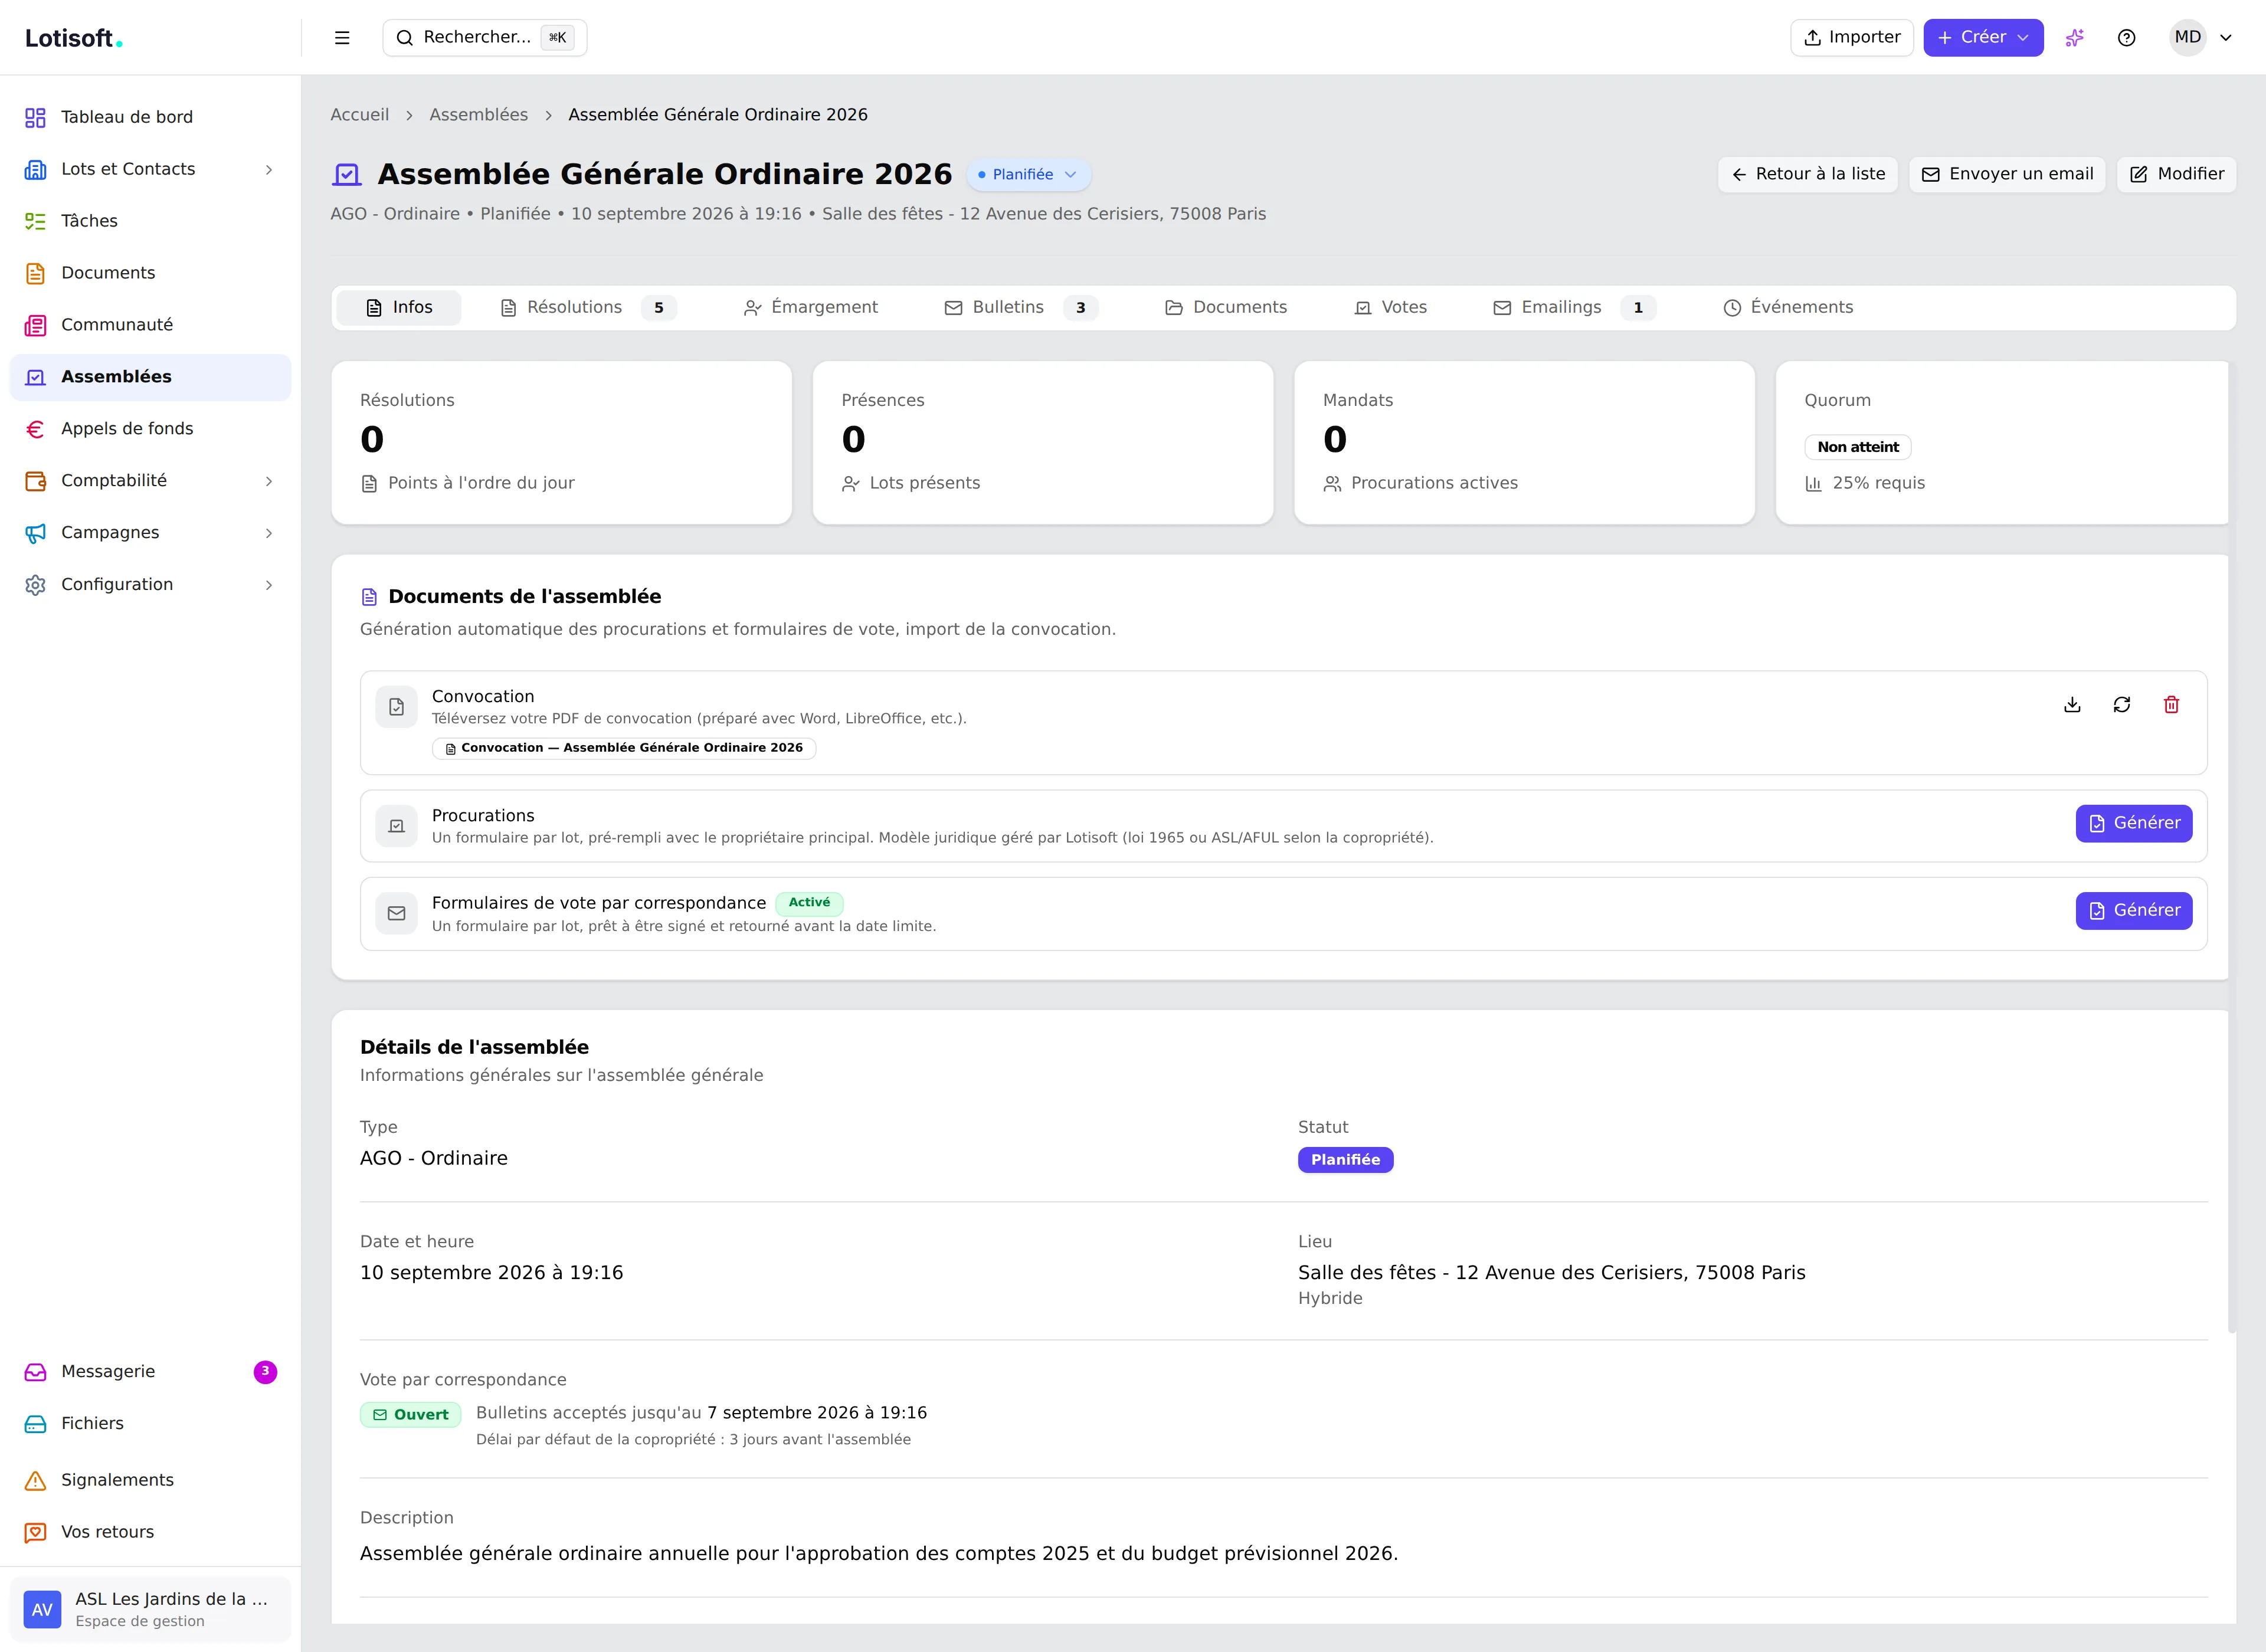Click the Vos retours feedback icon

35,1532
